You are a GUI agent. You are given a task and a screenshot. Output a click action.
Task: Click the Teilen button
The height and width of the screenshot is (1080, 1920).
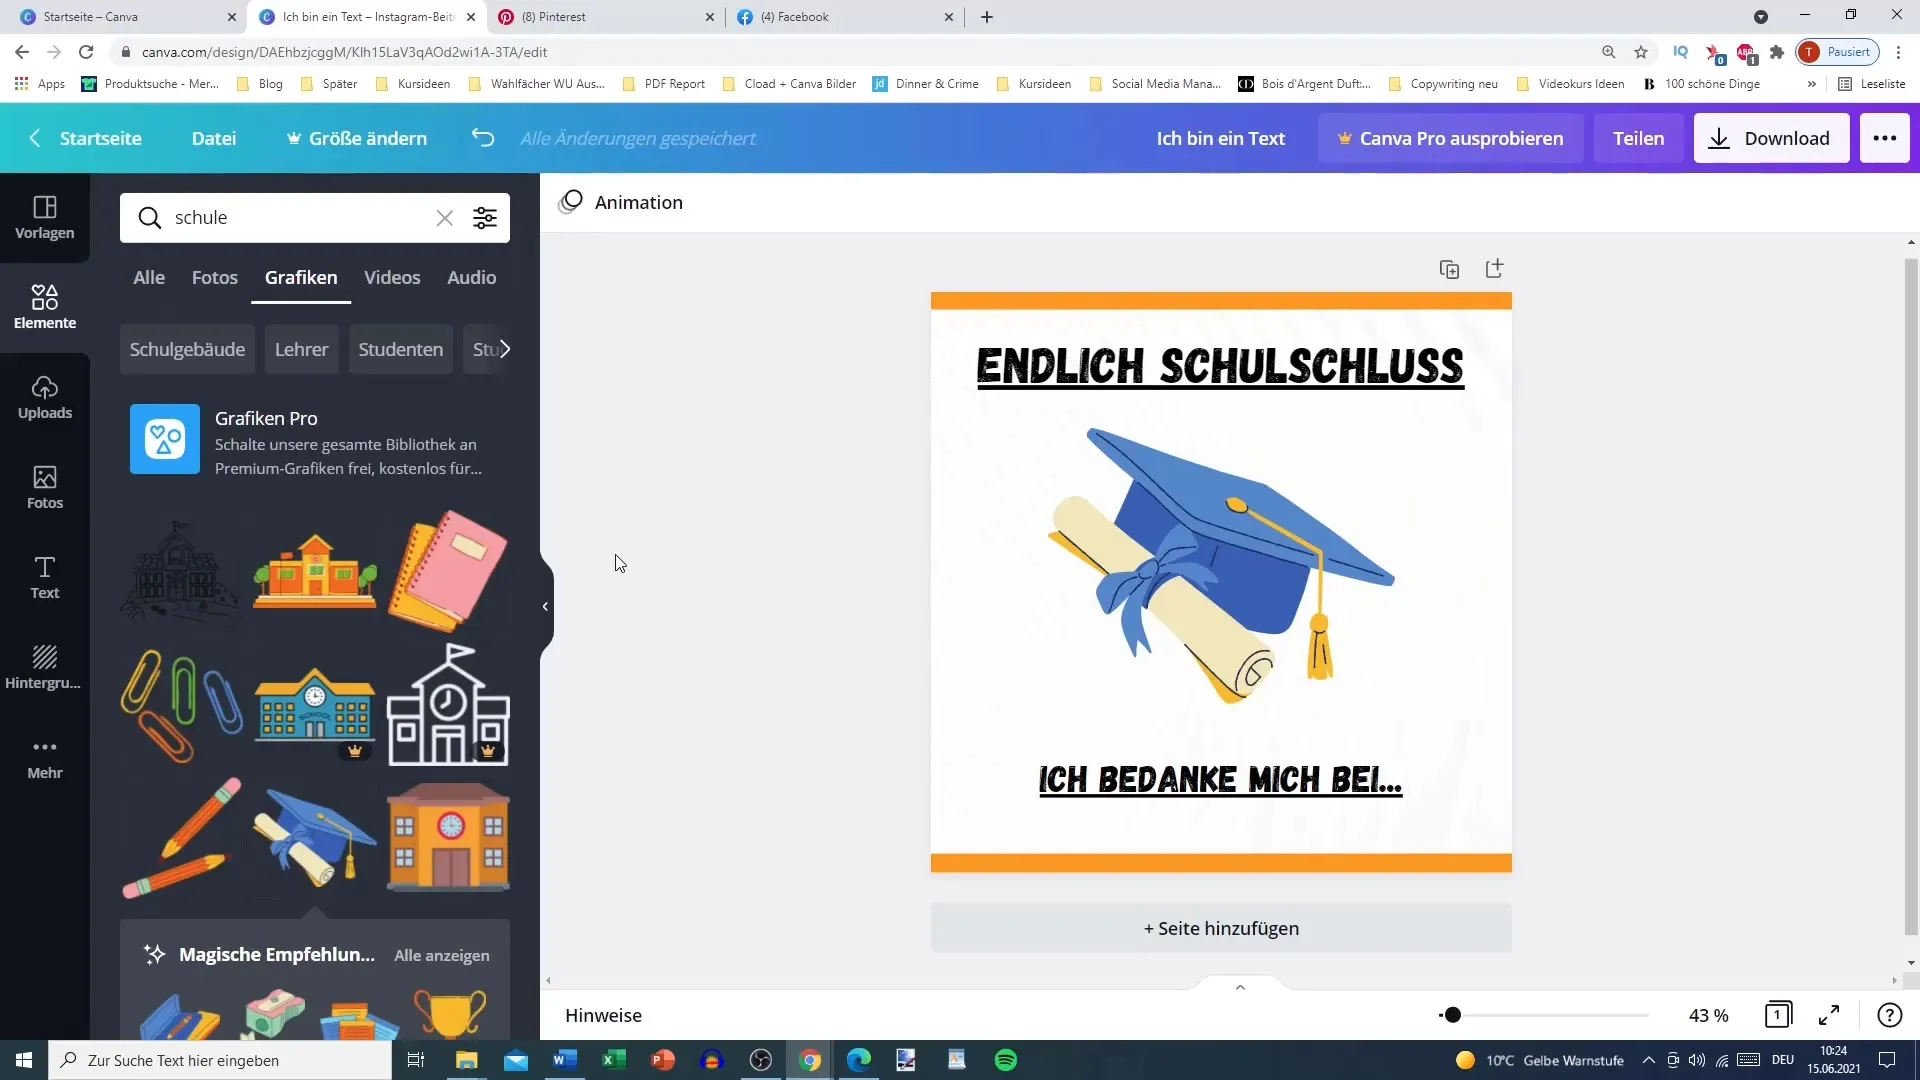tap(1639, 137)
